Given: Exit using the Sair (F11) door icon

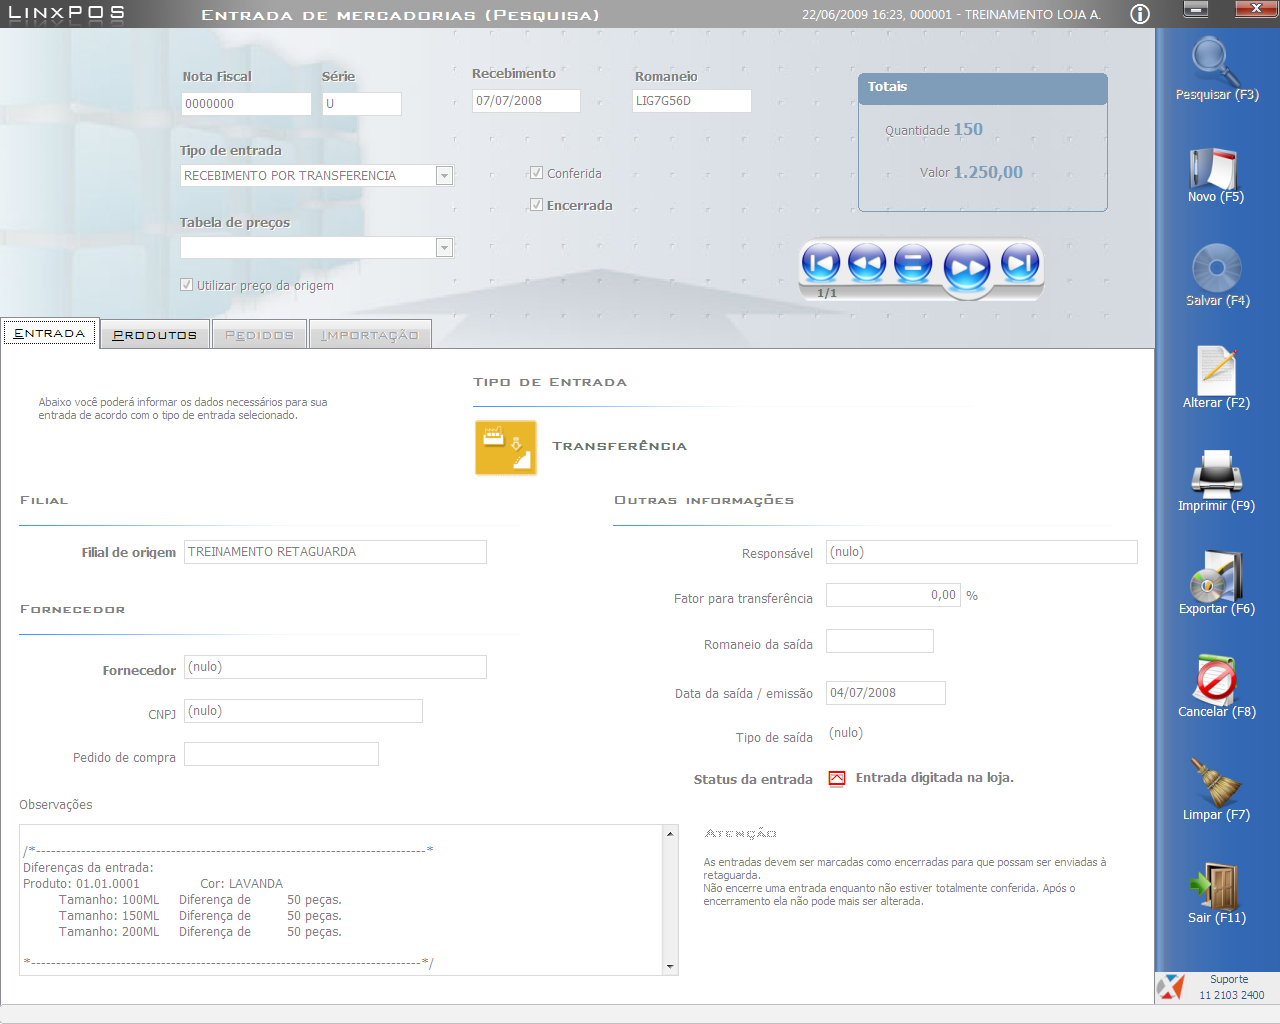Looking at the screenshot, I should coord(1216,885).
